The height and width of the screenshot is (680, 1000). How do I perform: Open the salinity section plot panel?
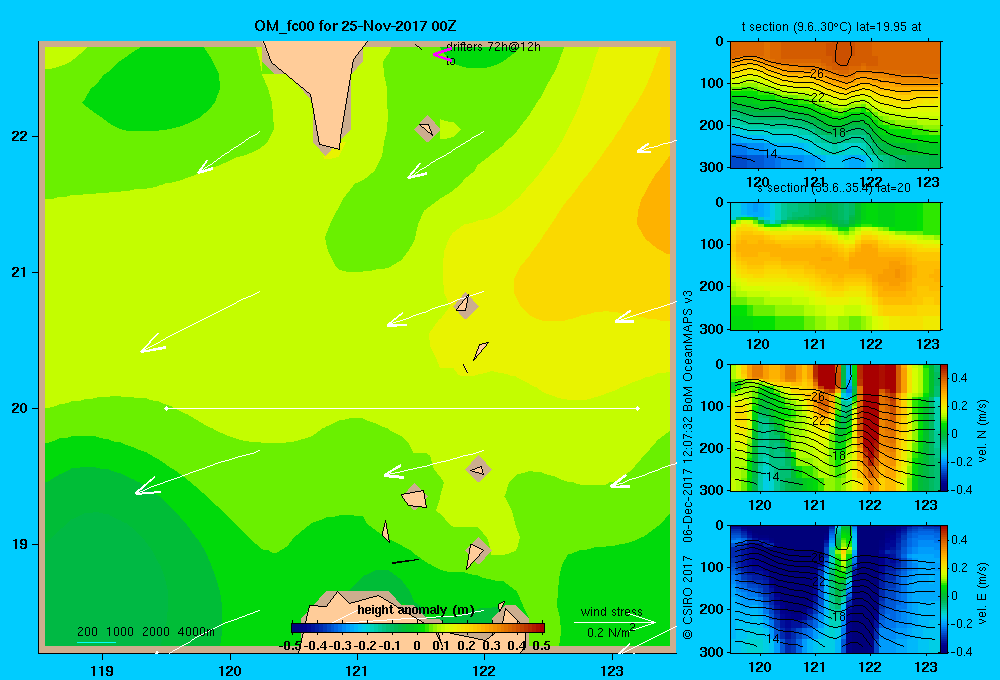click(x=835, y=266)
